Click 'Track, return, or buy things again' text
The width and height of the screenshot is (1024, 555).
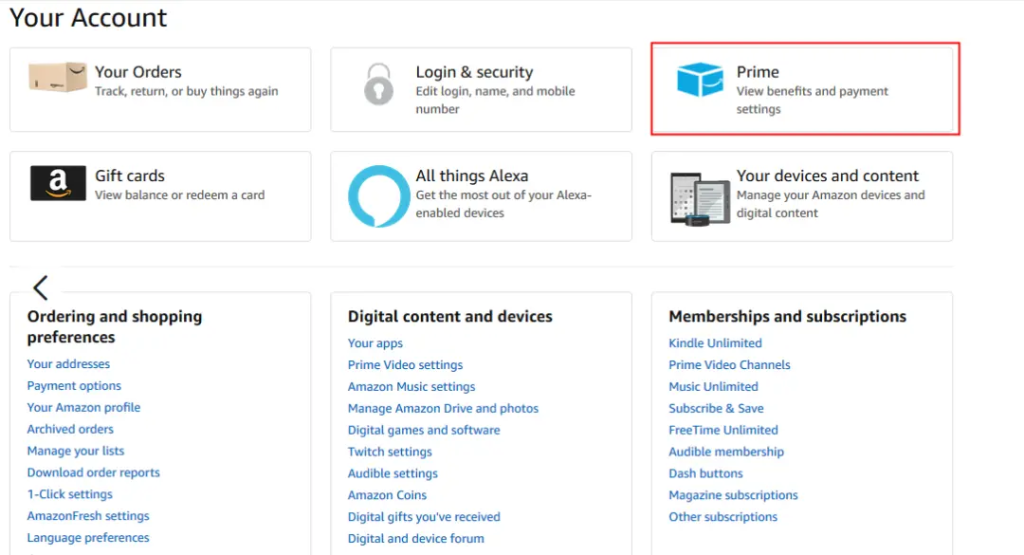tap(186, 91)
